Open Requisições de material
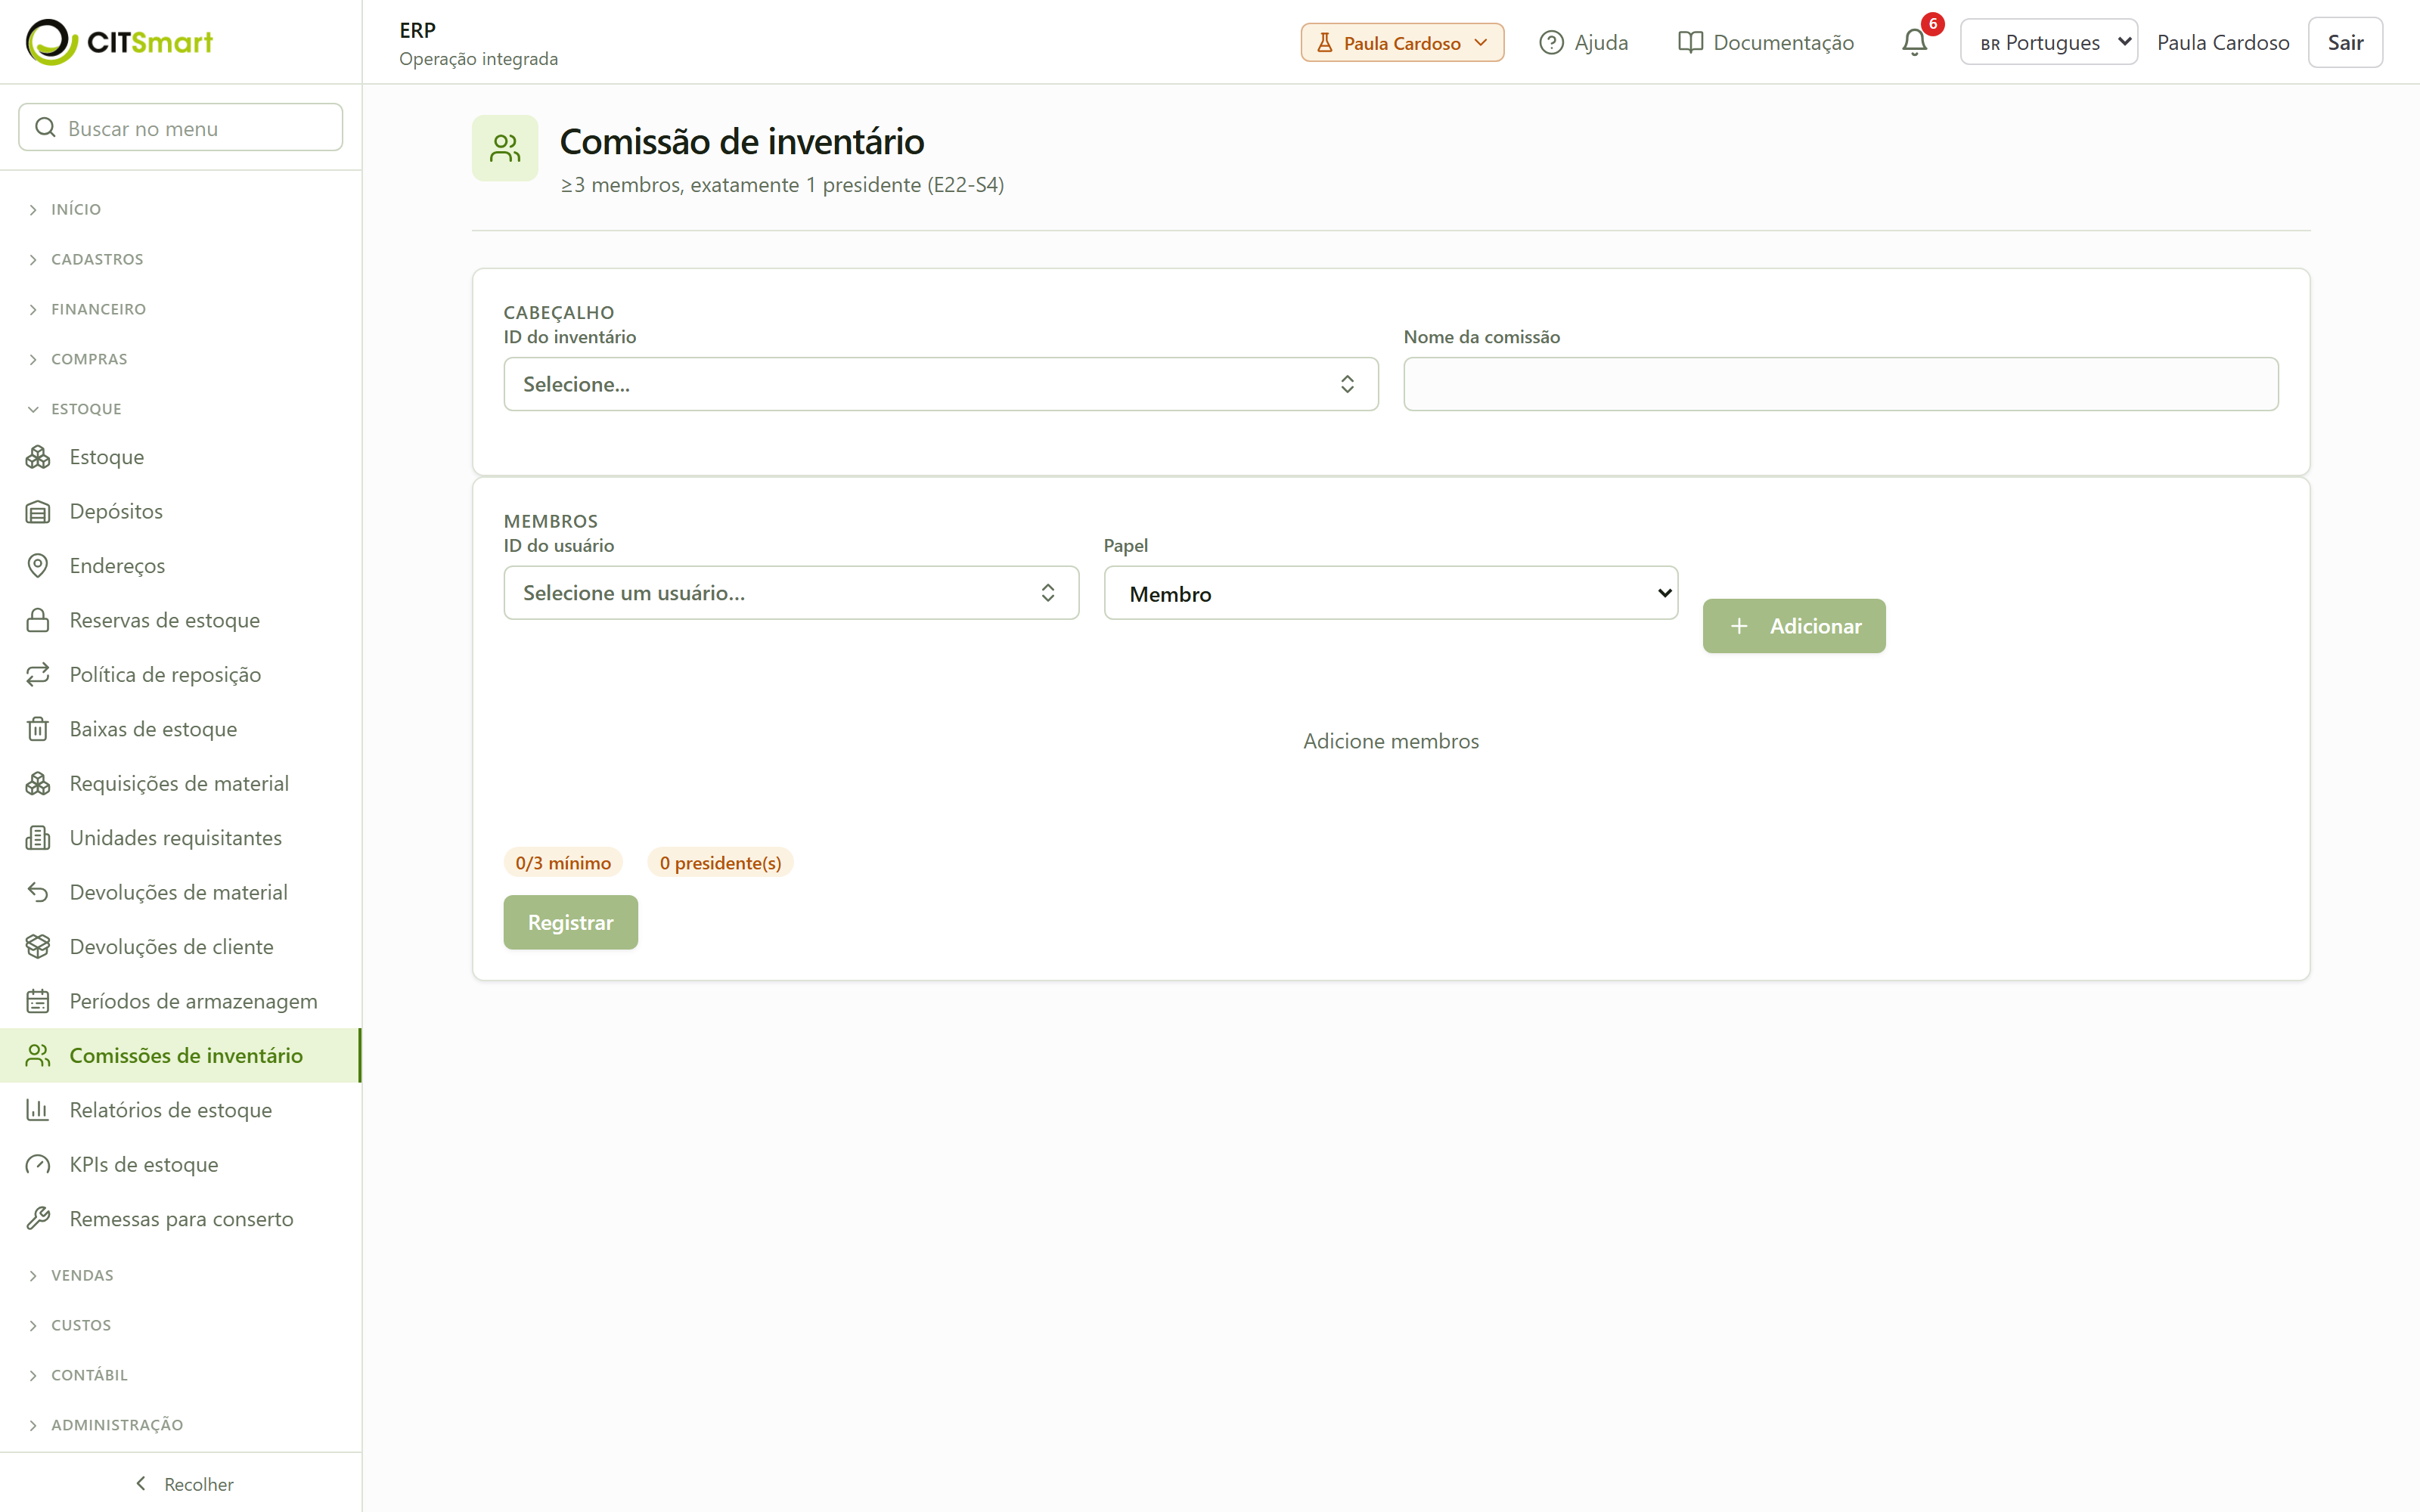Screen dimensions: 2420x1512 pos(180,784)
